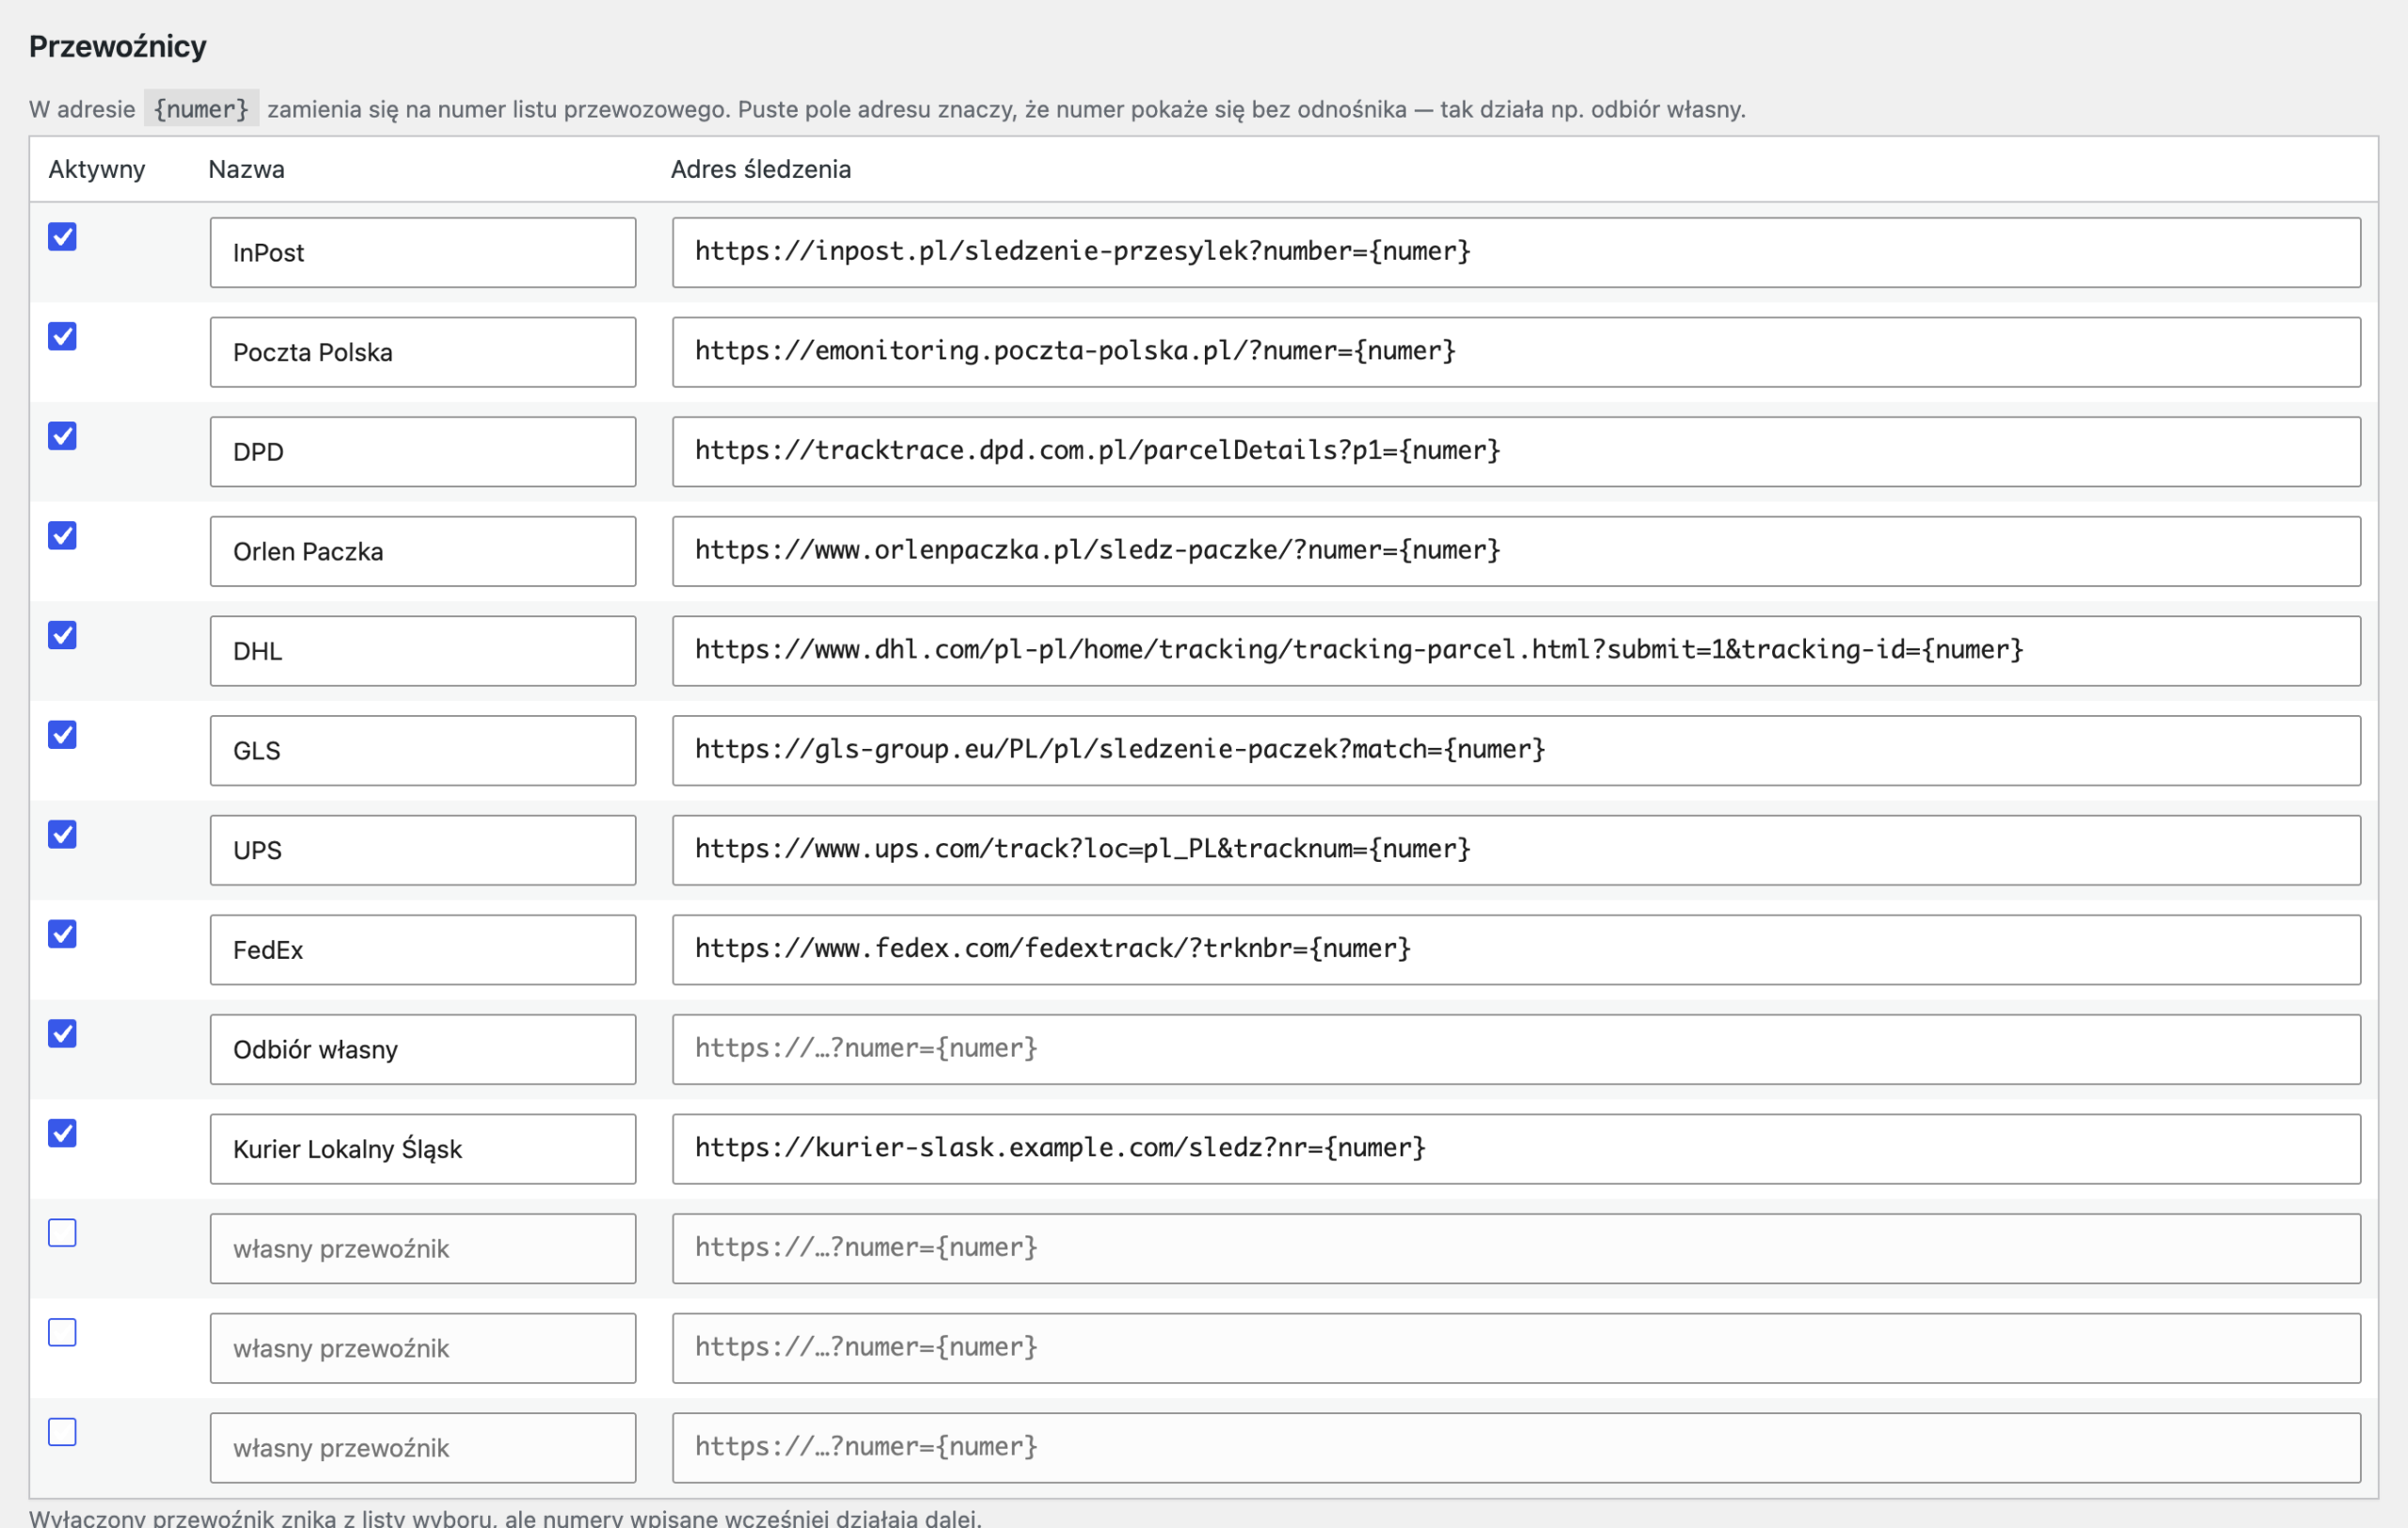Edit the dhl.com tracking URL field
Screen dimensions: 2408x1528
pos(1516,651)
